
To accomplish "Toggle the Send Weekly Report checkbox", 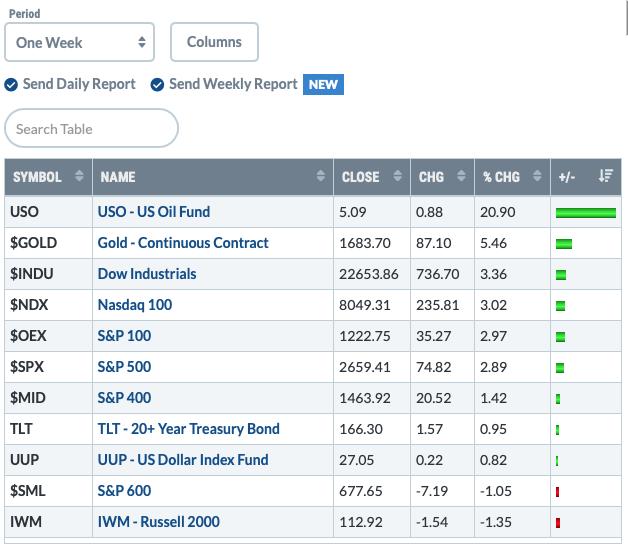I will click(157, 84).
